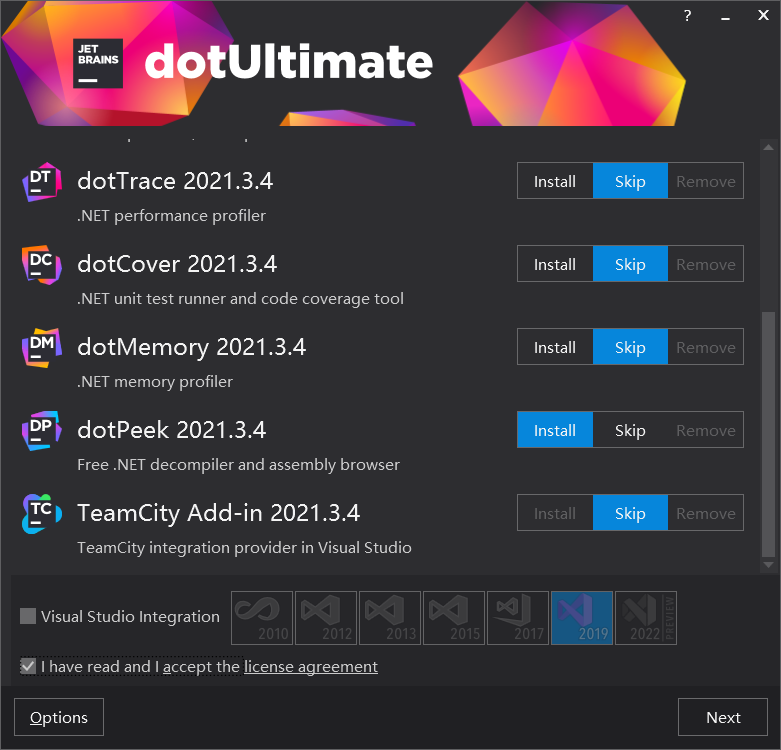Open the Options button
The width and height of the screenshot is (781, 750).
59,717
